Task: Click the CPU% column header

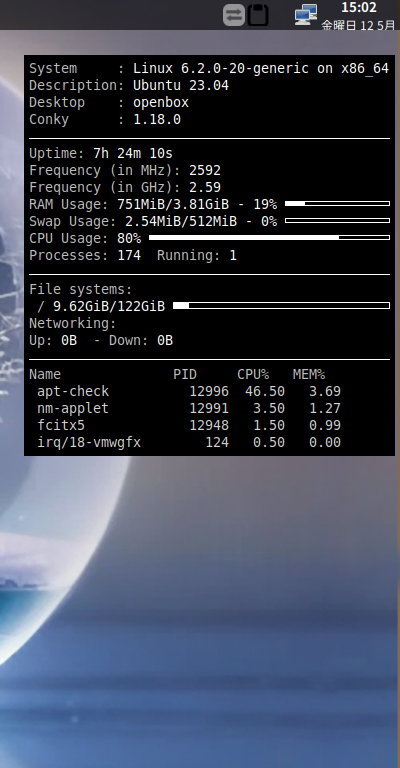Action: click(x=253, y=375)
